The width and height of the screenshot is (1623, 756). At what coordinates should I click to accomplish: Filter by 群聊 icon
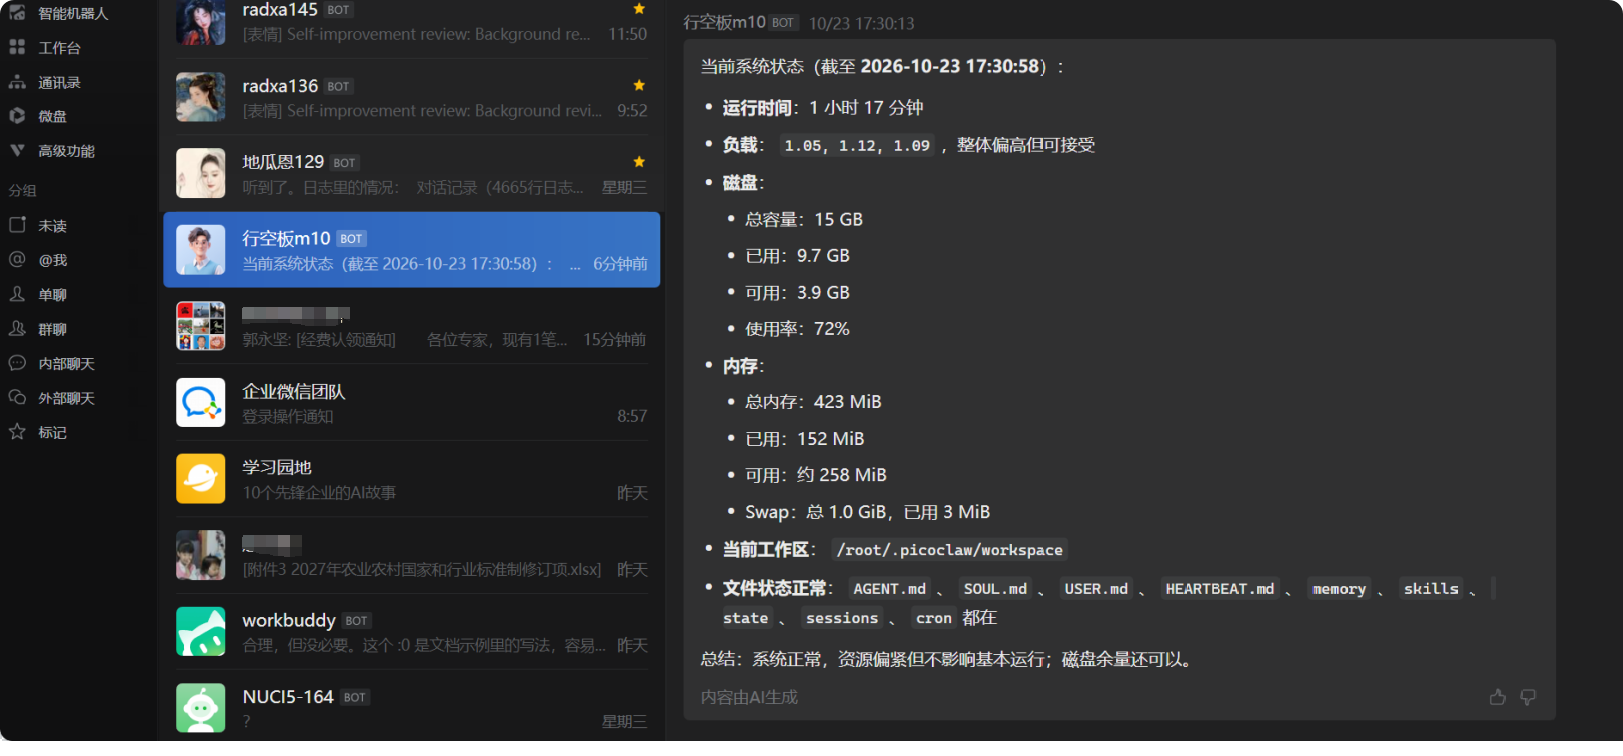[x=17, y=329]
